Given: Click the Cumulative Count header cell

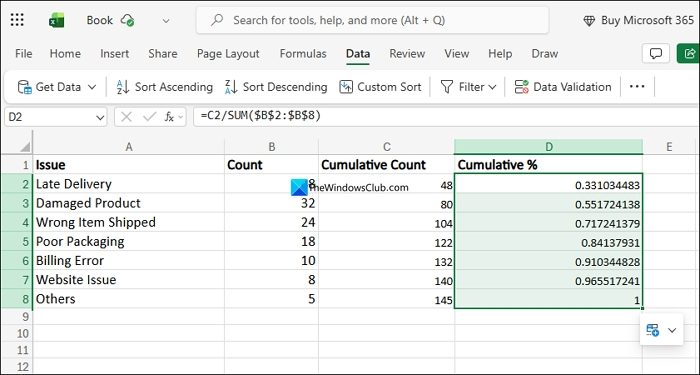Looking at the screenshot, I should (387, 165).
